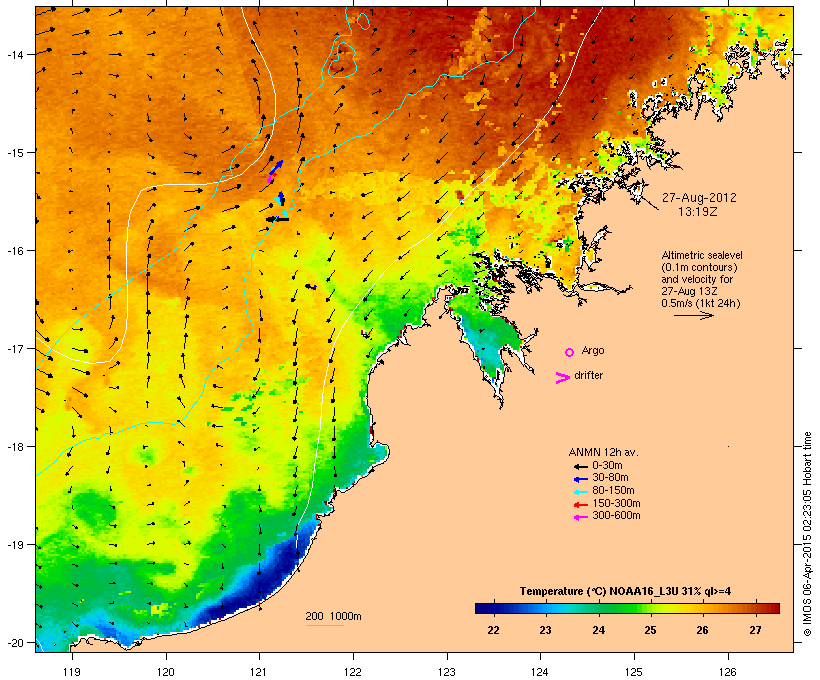Click the Temperature NOAA16_L3U title text
Screen dimensions: 820x680
625,592
